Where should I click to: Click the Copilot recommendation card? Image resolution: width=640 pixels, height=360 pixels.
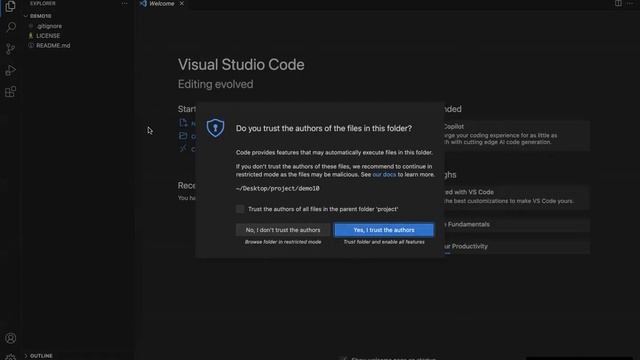(x=517, y=135)
